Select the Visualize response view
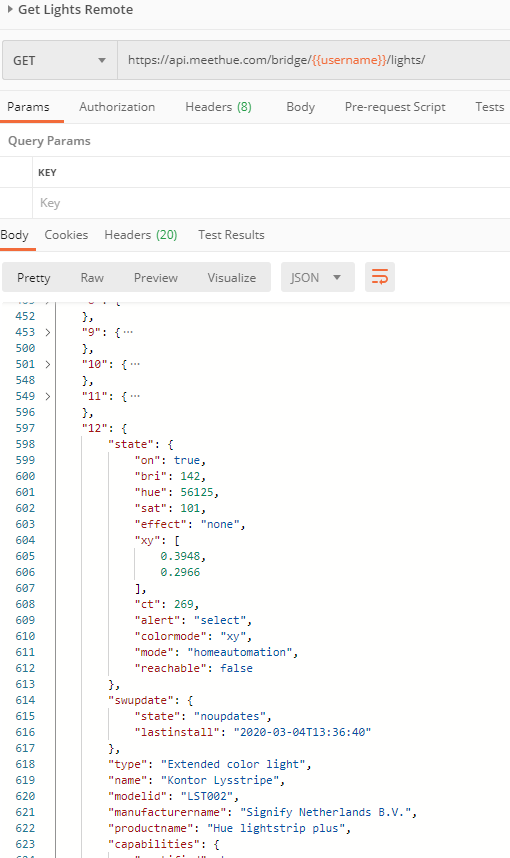Viewport: 510px width, 858px height. coord(231,277)
